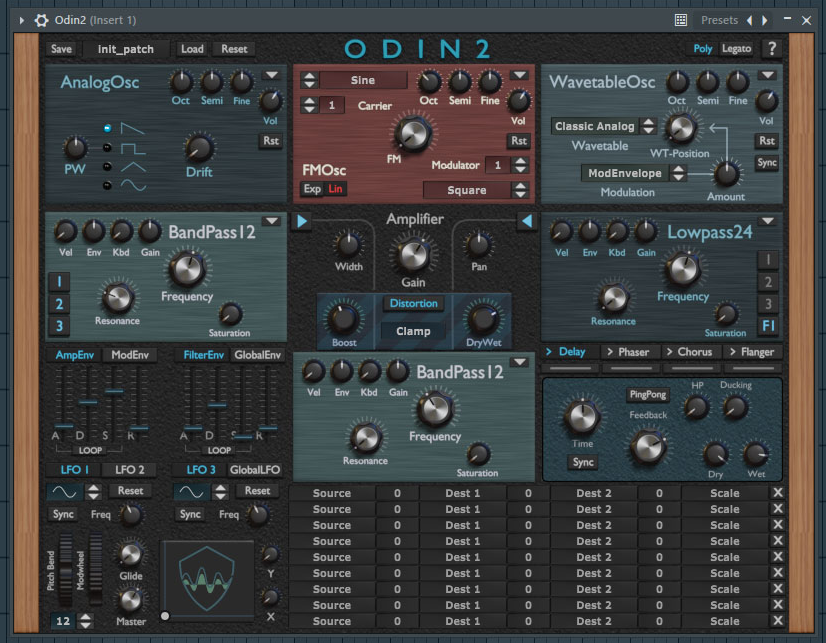Remove the first modulation matrix row
826x643 pixels.
click(x=778, y=493)
